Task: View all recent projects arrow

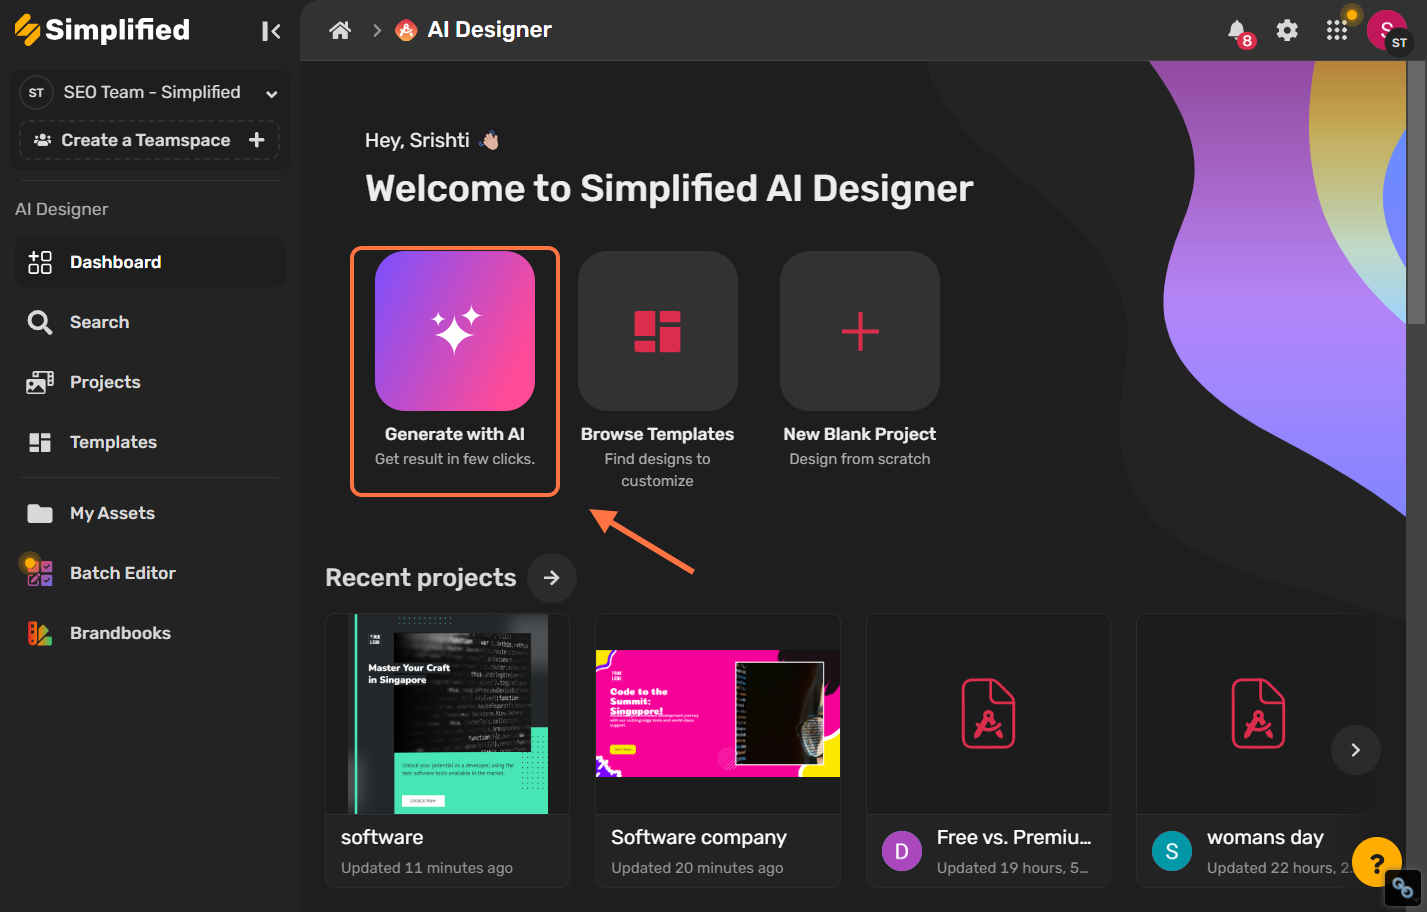Action: tap(552, 578)
